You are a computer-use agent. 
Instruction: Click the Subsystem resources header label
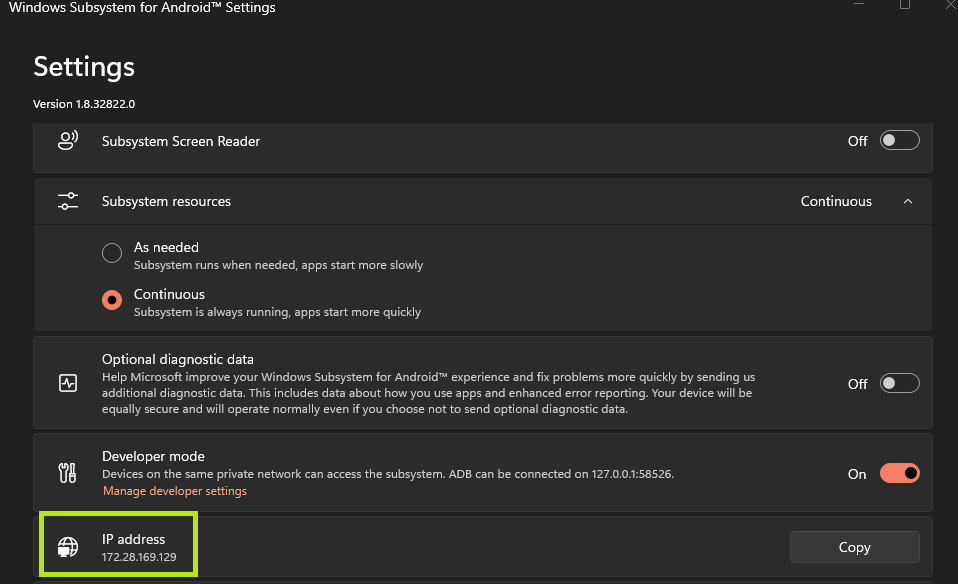166,201
